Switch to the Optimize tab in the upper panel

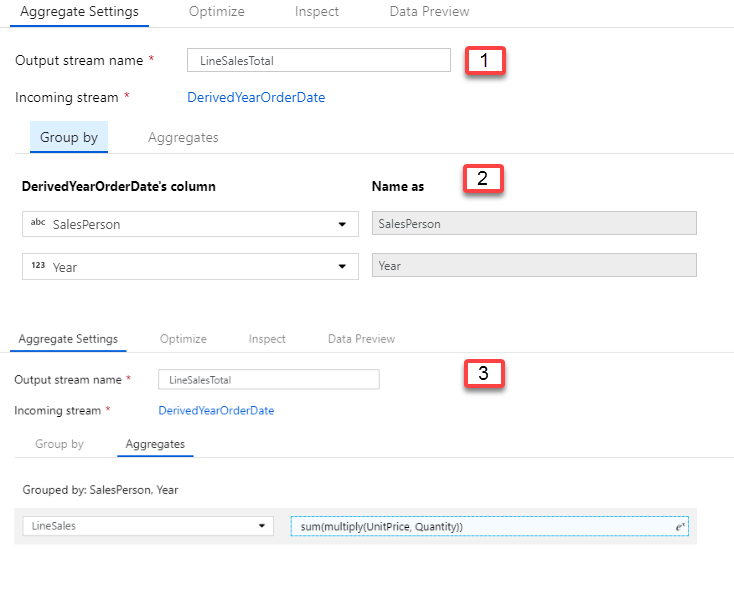click(x=217, y=12)
